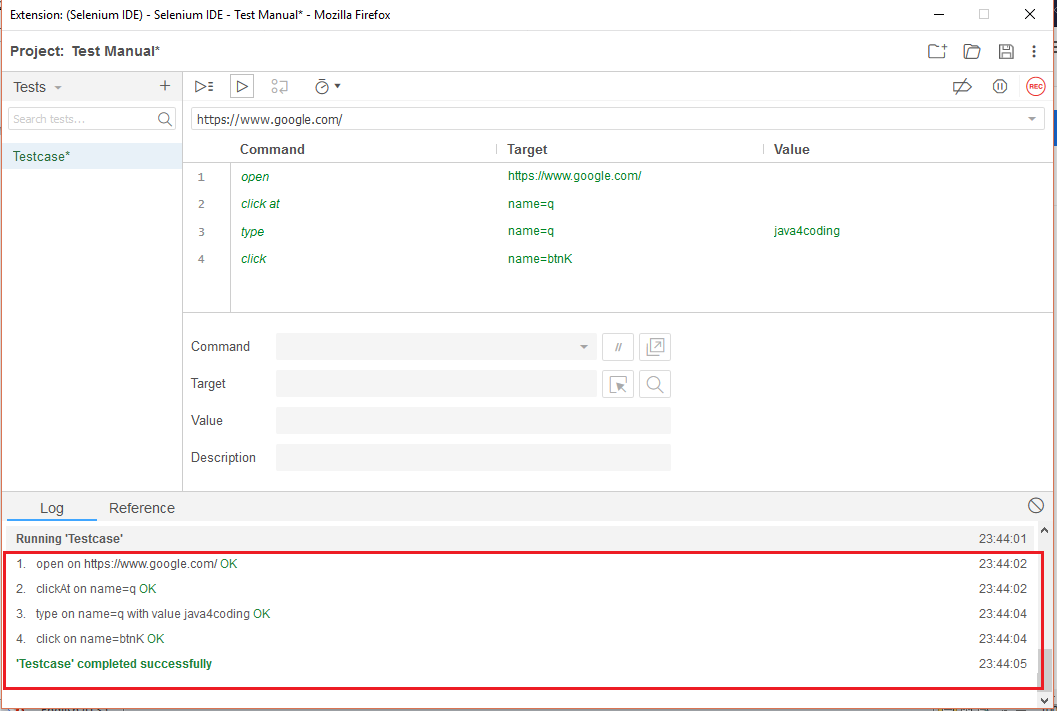
Task: Click the Description input field
Action: click(473, 458)
